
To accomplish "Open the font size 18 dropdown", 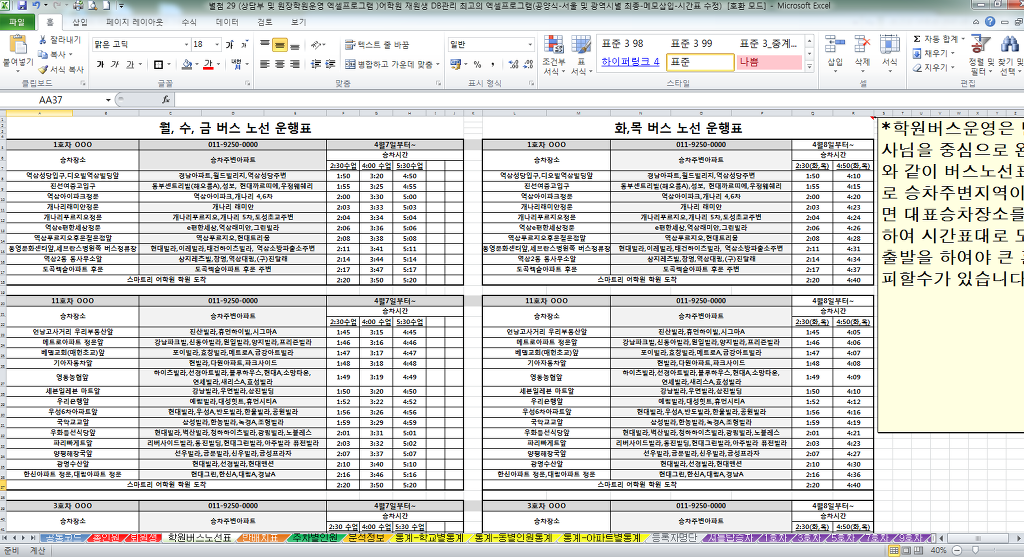I will [215, 45].
